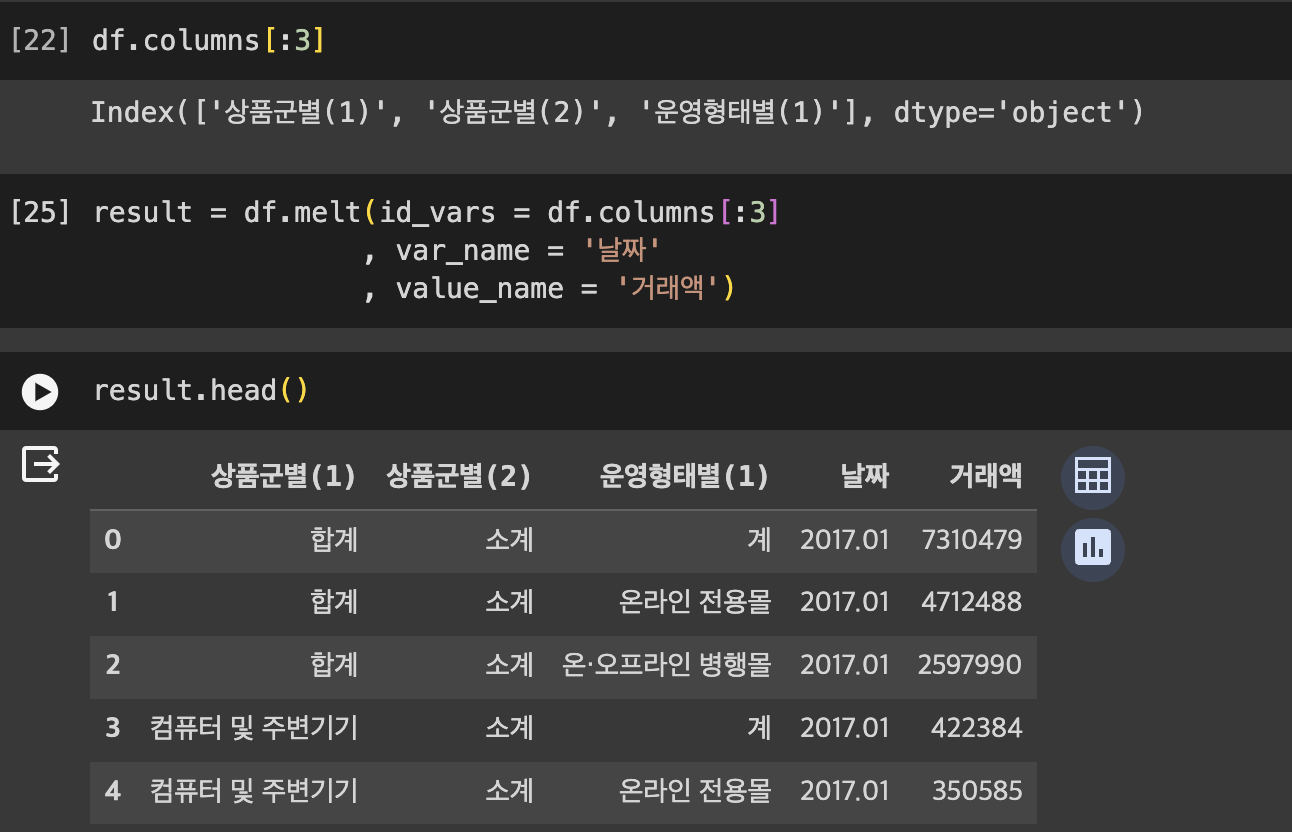Click value 2597990 in row 2
Viewport: 1292px width, 832px height.
tap(970, 665)
